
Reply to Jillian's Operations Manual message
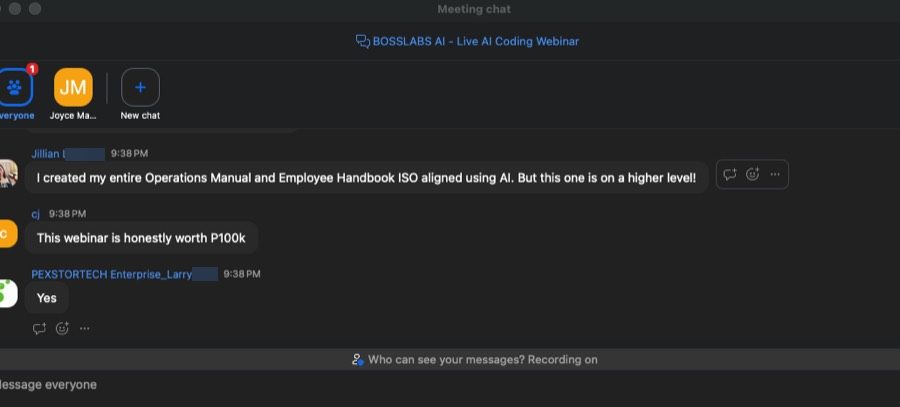[730, 175]
